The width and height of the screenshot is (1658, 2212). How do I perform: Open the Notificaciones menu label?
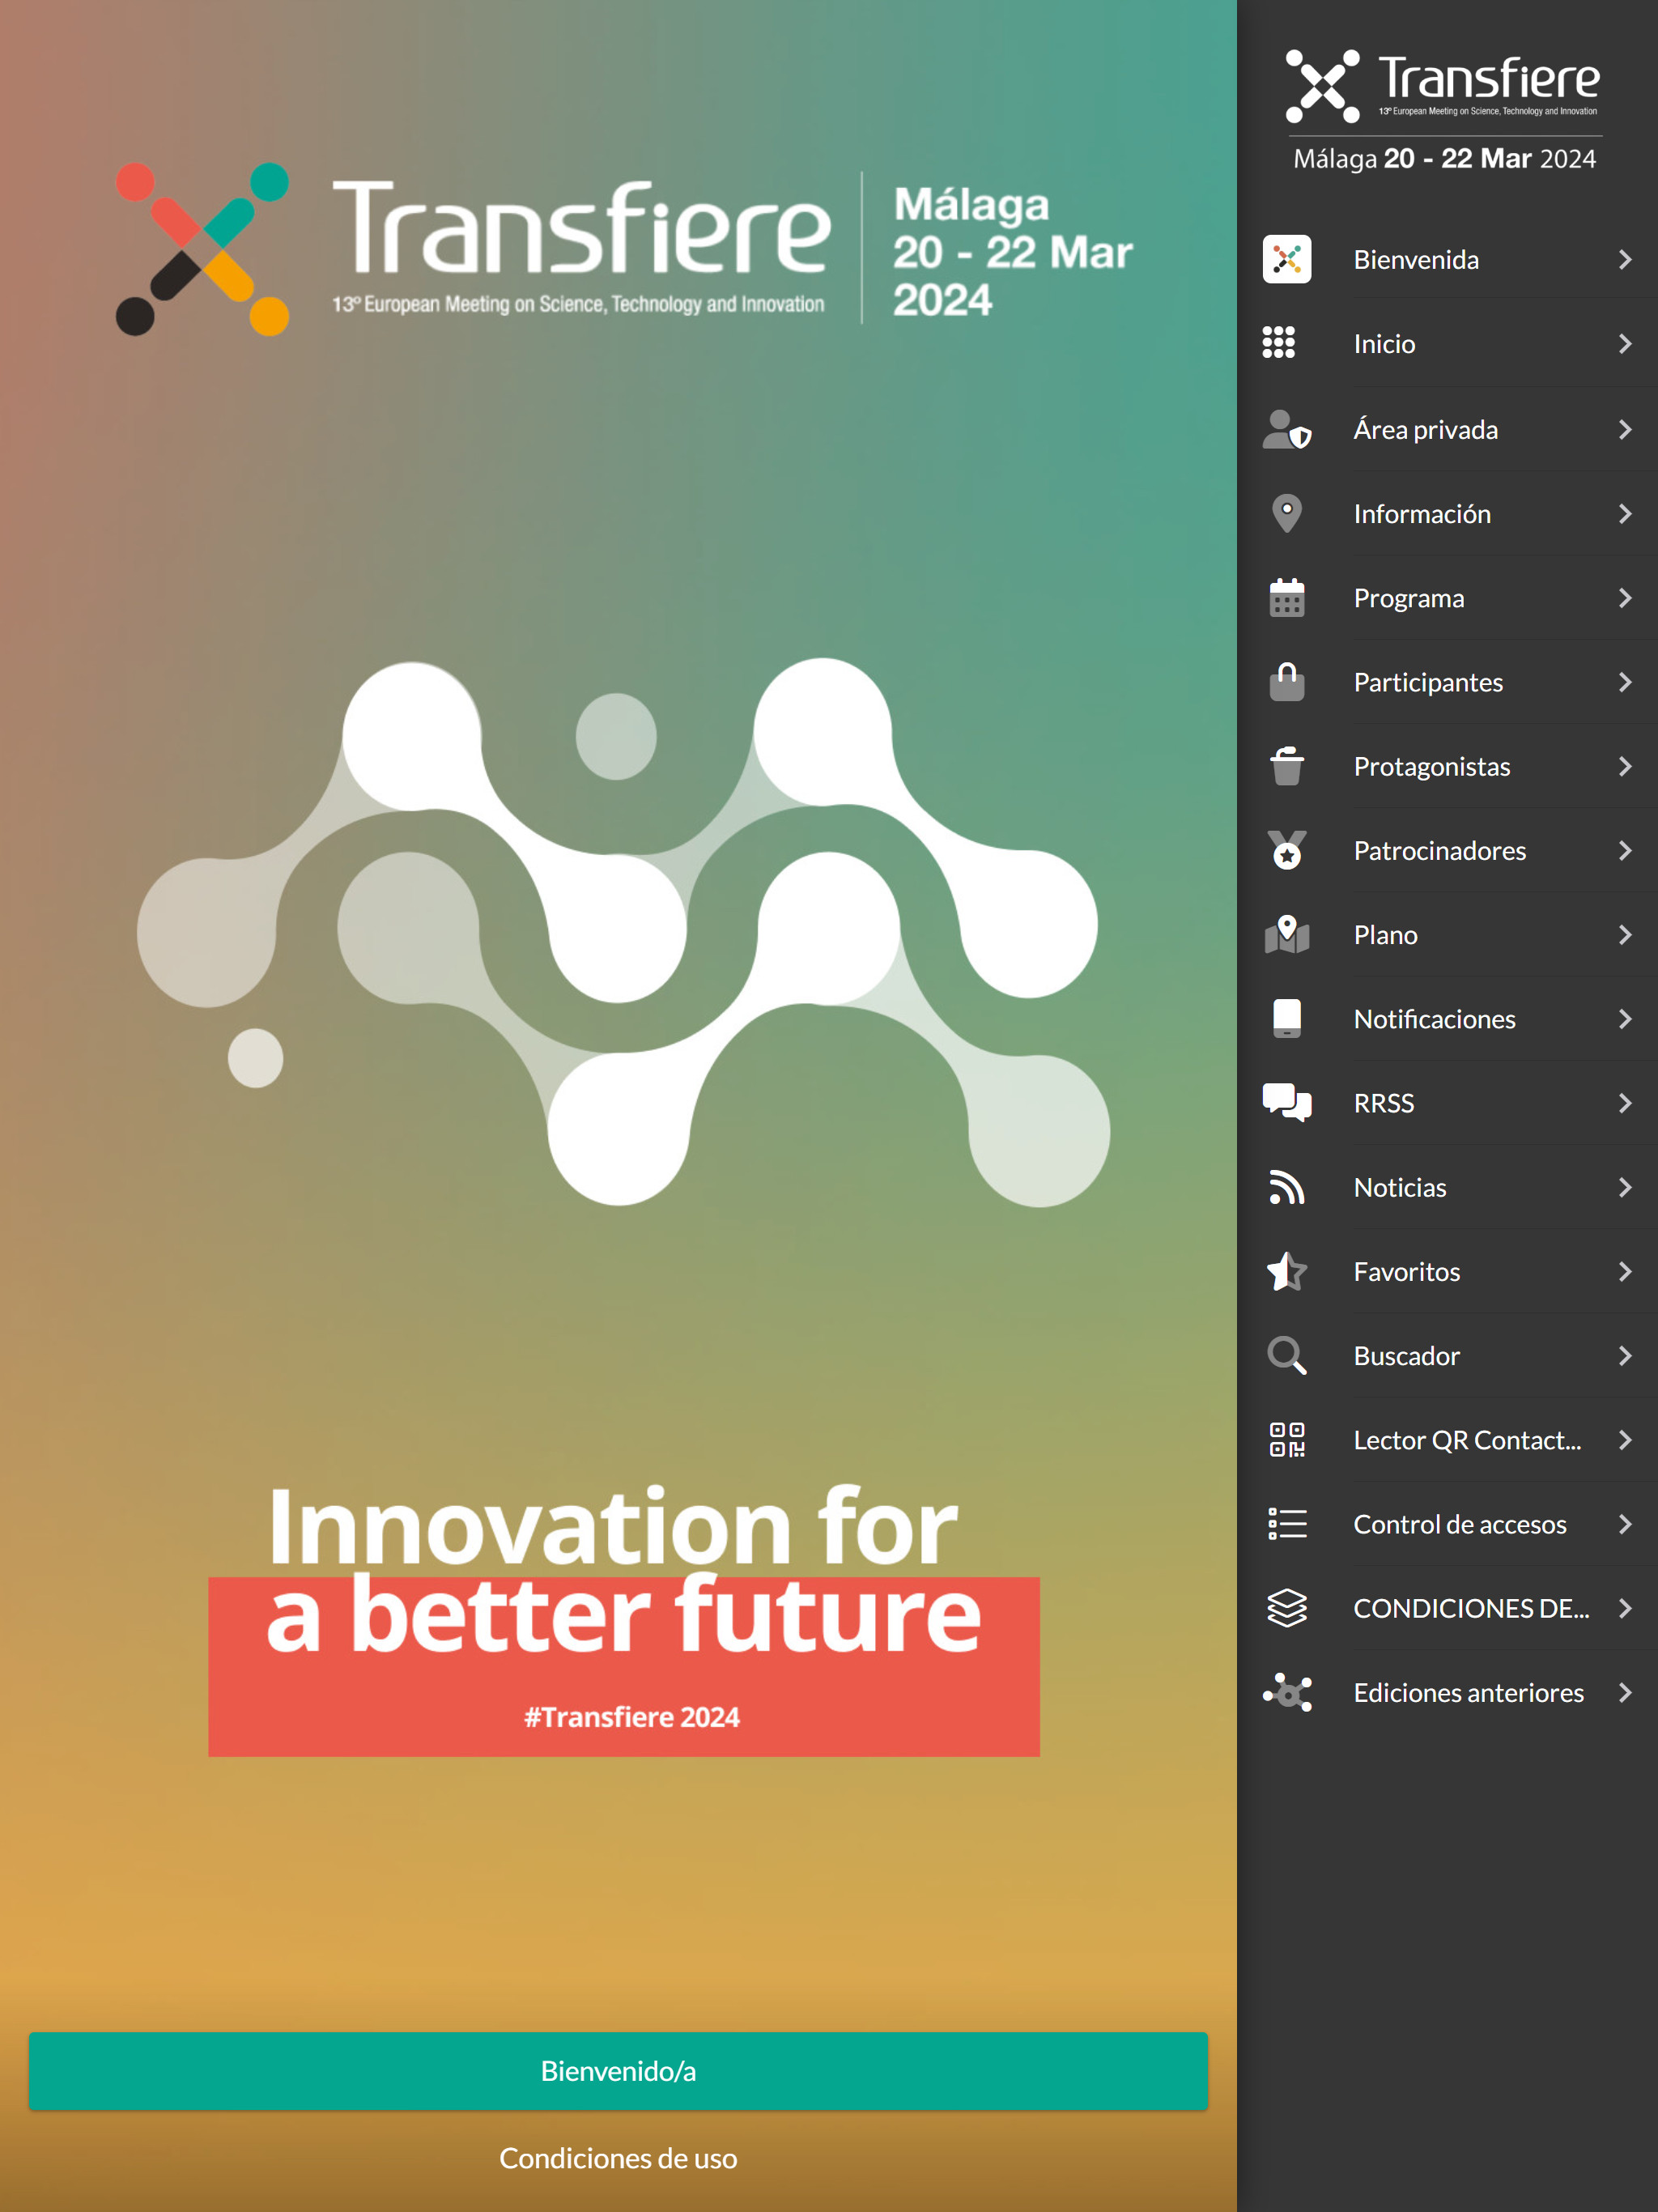click(1434, 1018)
